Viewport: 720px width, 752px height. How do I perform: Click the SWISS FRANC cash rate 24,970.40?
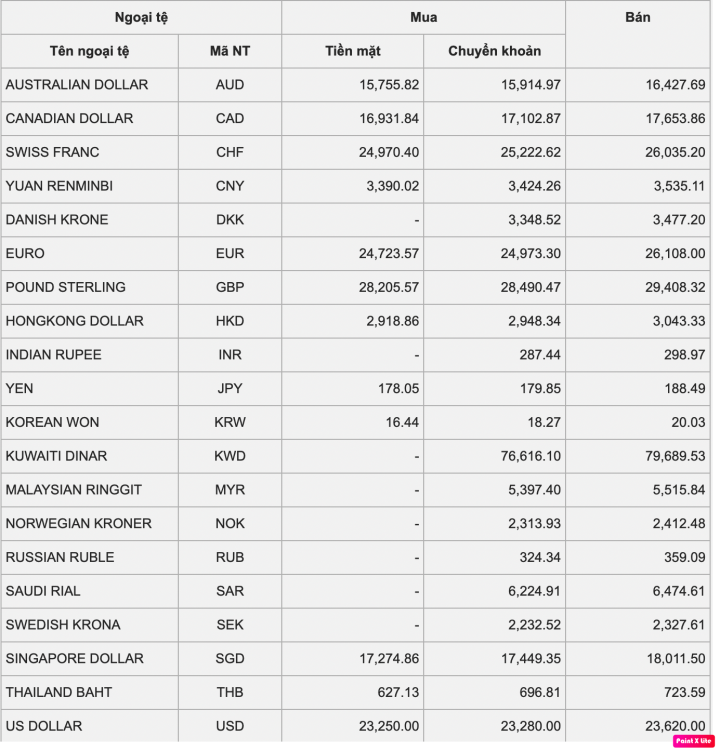[389, 153]
